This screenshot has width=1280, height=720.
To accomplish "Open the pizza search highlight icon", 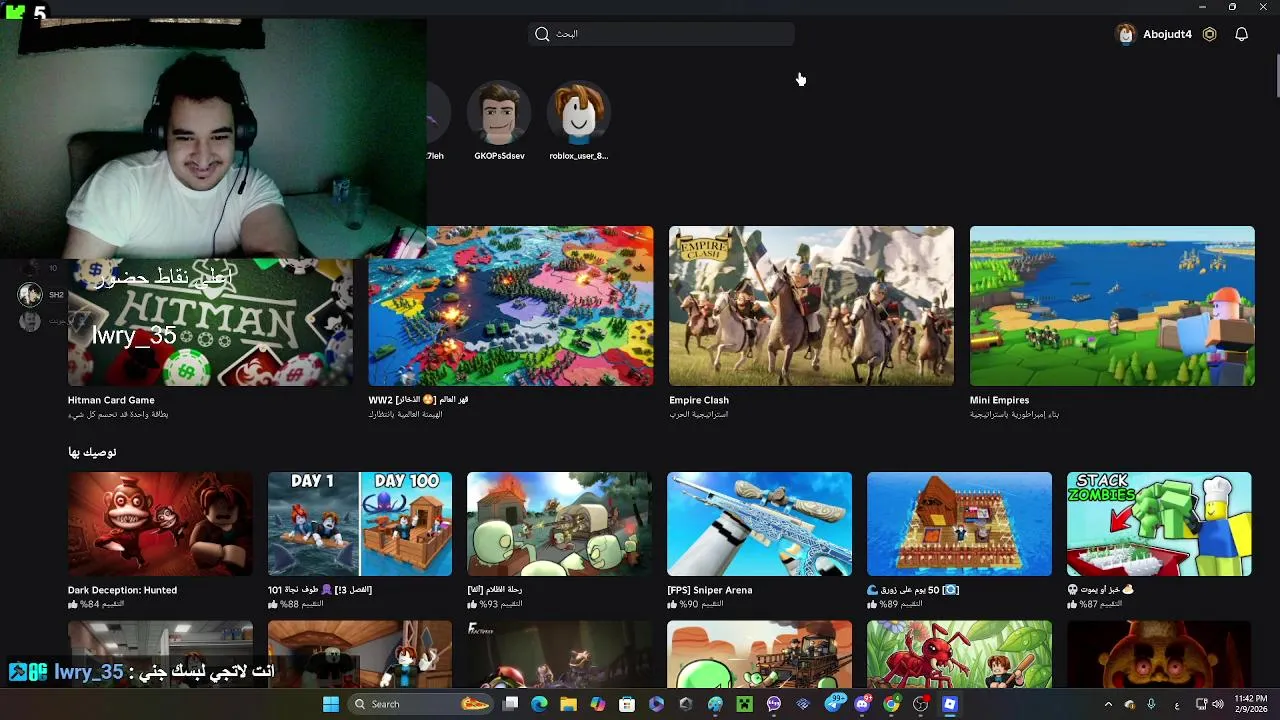I will pos(475,704).
